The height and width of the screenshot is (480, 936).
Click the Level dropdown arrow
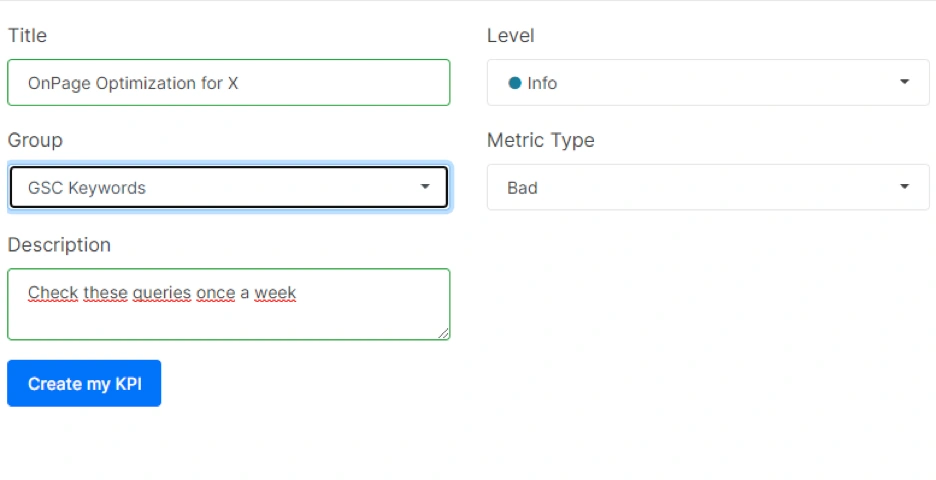click(904, 83)
